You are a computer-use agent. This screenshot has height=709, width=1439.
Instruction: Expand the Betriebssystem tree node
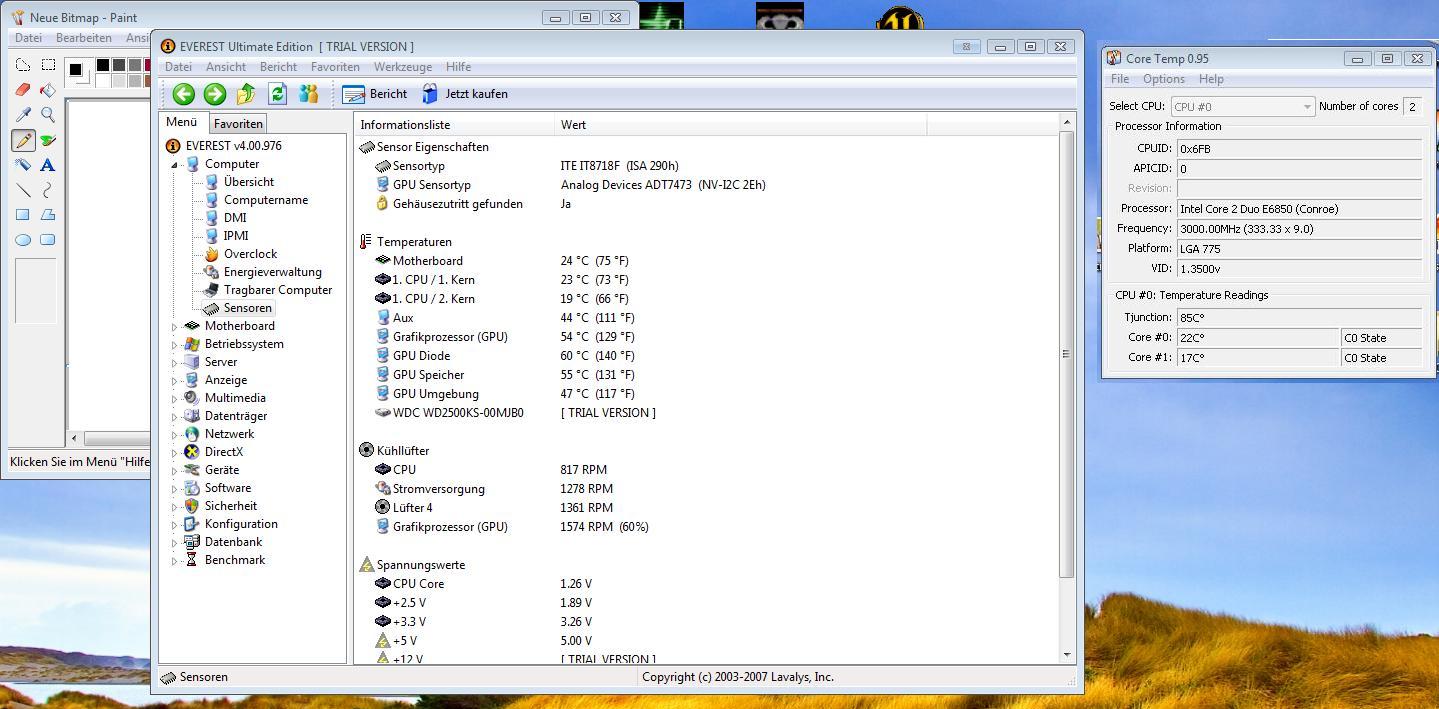pyautogui.click(x=174, y=344)
